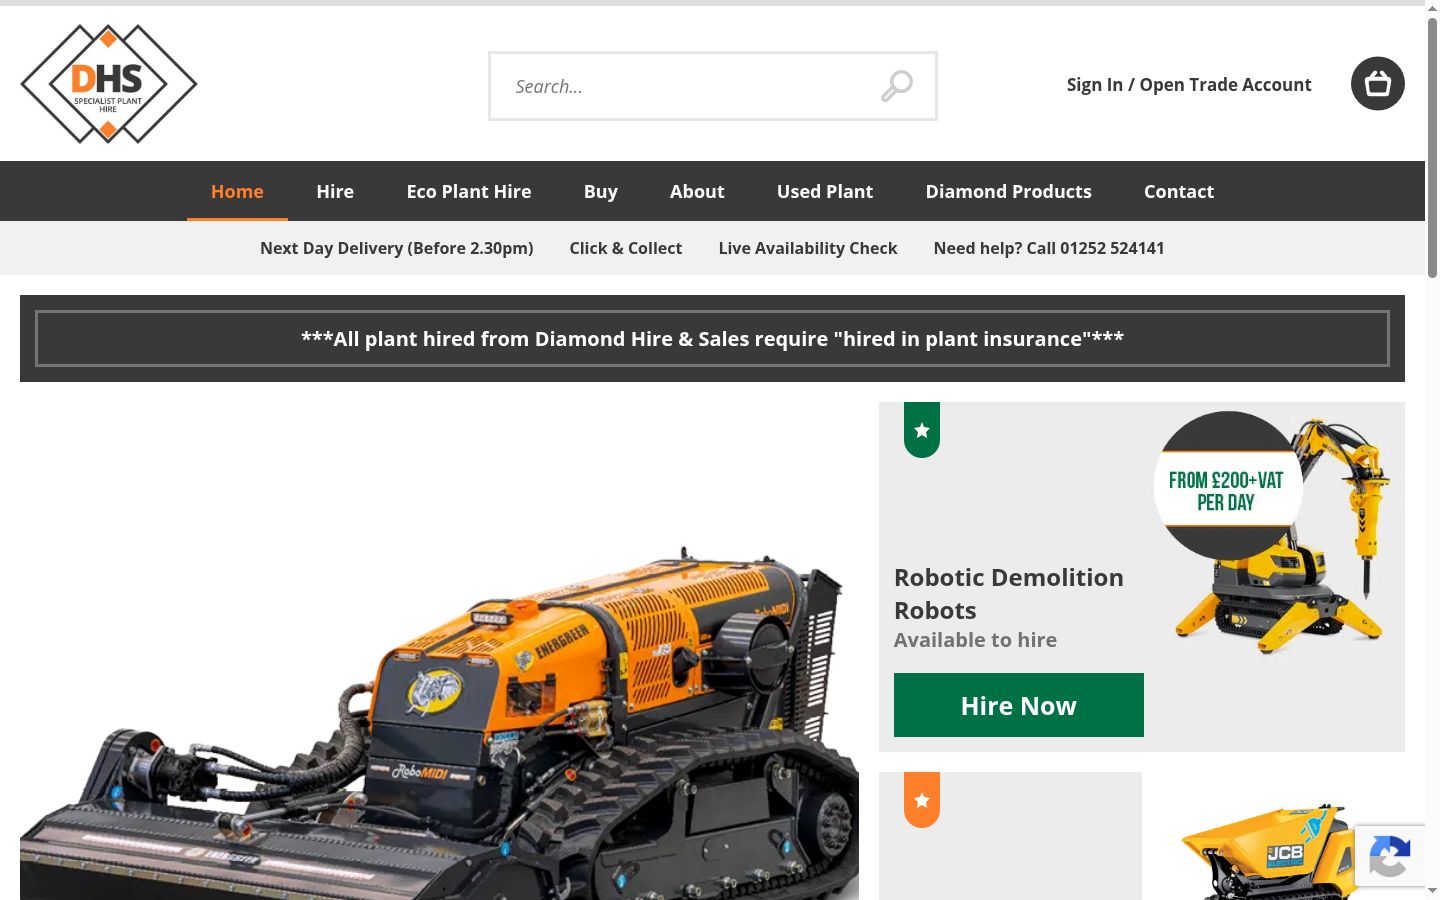Click the Robotic Demolition Robots heading

click(1009, 594)
